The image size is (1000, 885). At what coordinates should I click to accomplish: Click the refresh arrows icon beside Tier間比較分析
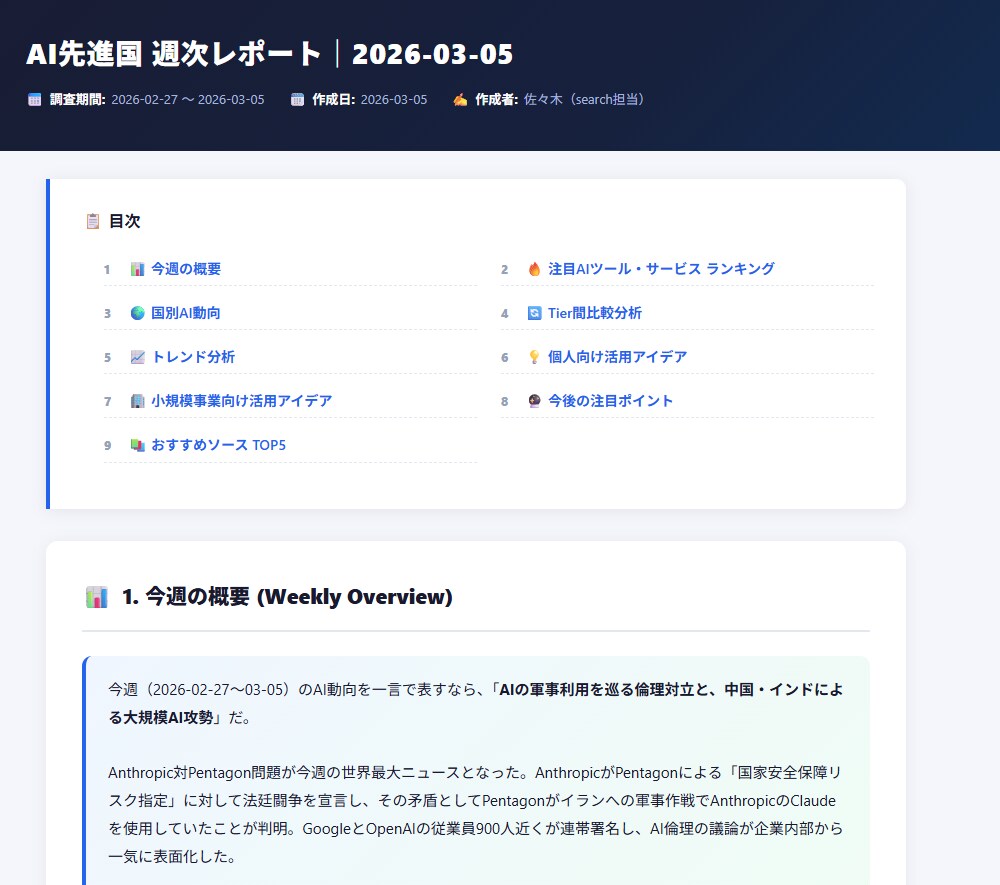tap(534, 313)
